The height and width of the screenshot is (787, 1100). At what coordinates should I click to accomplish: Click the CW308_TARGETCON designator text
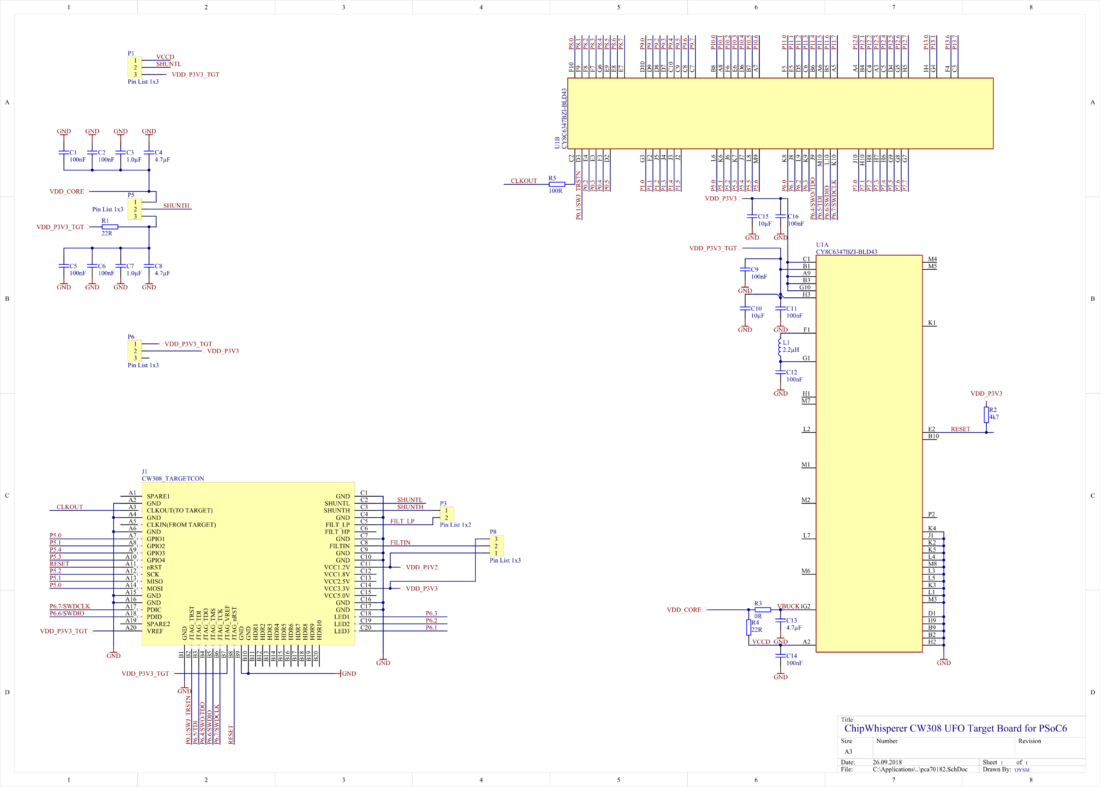[x=173, y=478]
